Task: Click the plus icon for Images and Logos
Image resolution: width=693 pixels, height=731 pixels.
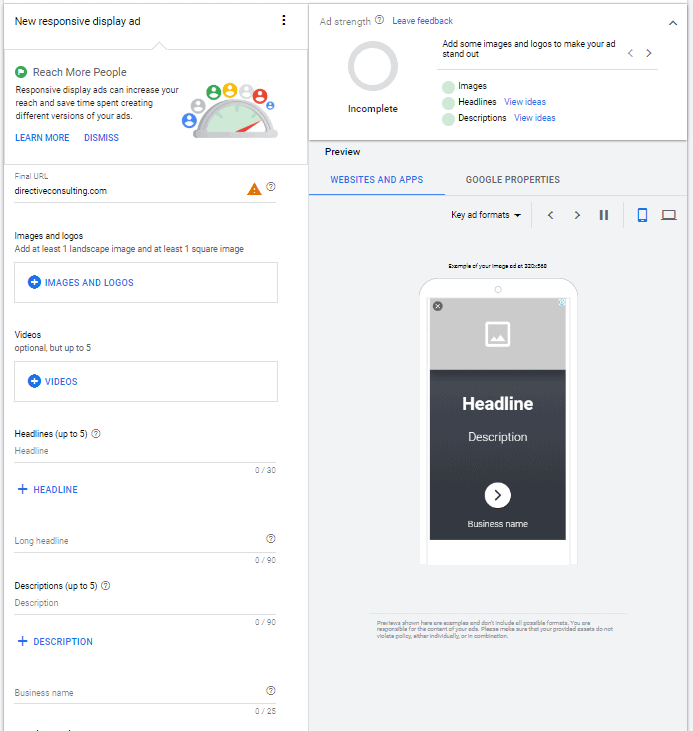Action: pos(34,282)
